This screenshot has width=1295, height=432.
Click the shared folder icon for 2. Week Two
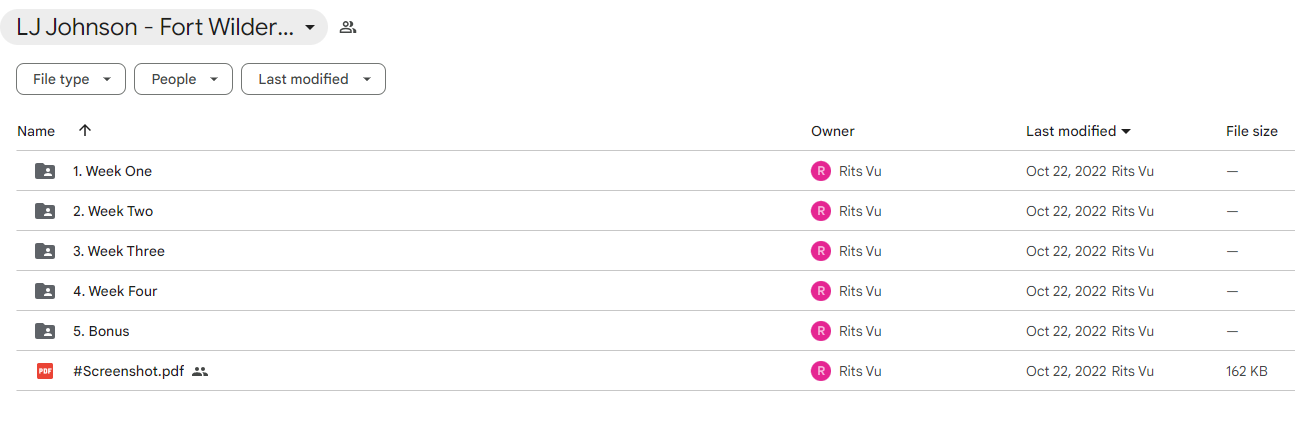tap(45, 211)
